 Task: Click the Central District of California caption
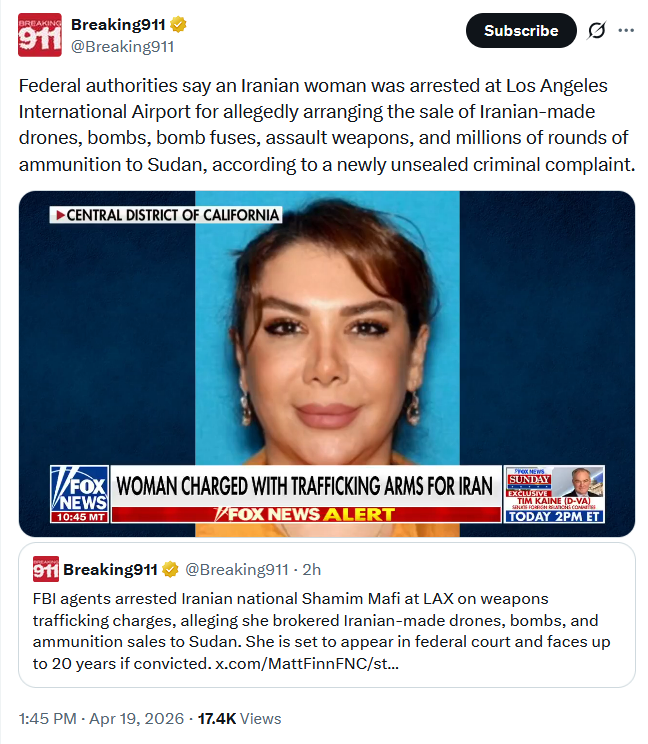pyautogui.click(x=166, y=215)
